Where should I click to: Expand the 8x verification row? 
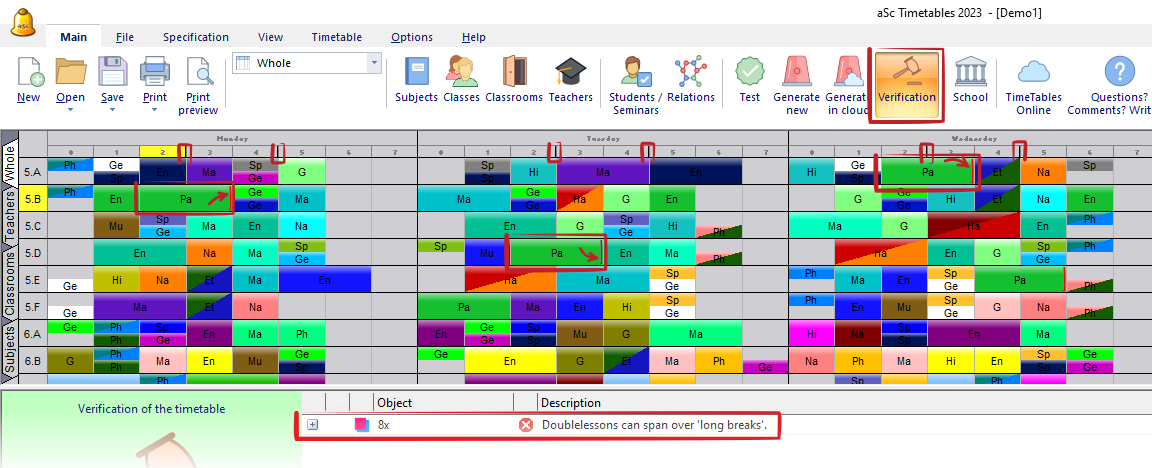[x=312, y=425]
